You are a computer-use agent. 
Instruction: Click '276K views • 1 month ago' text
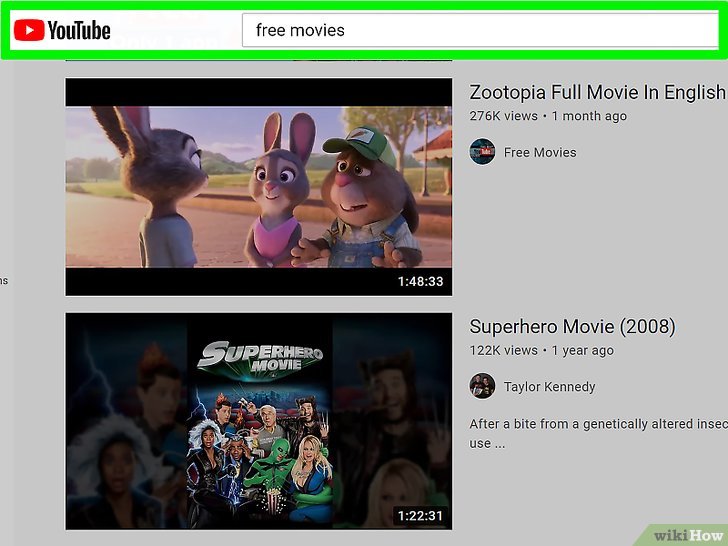(x=548, y=116)
